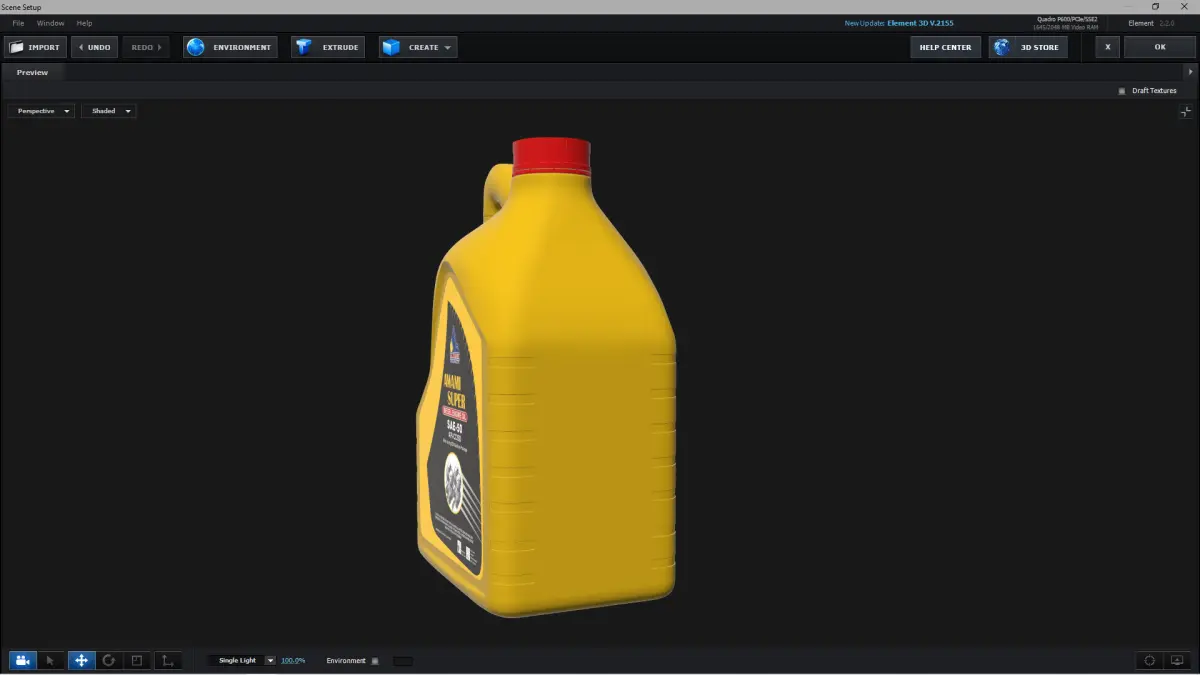Click the target focus icon at bottom right
This screenshot has height=675, width=1200.
pos(1150,661)
